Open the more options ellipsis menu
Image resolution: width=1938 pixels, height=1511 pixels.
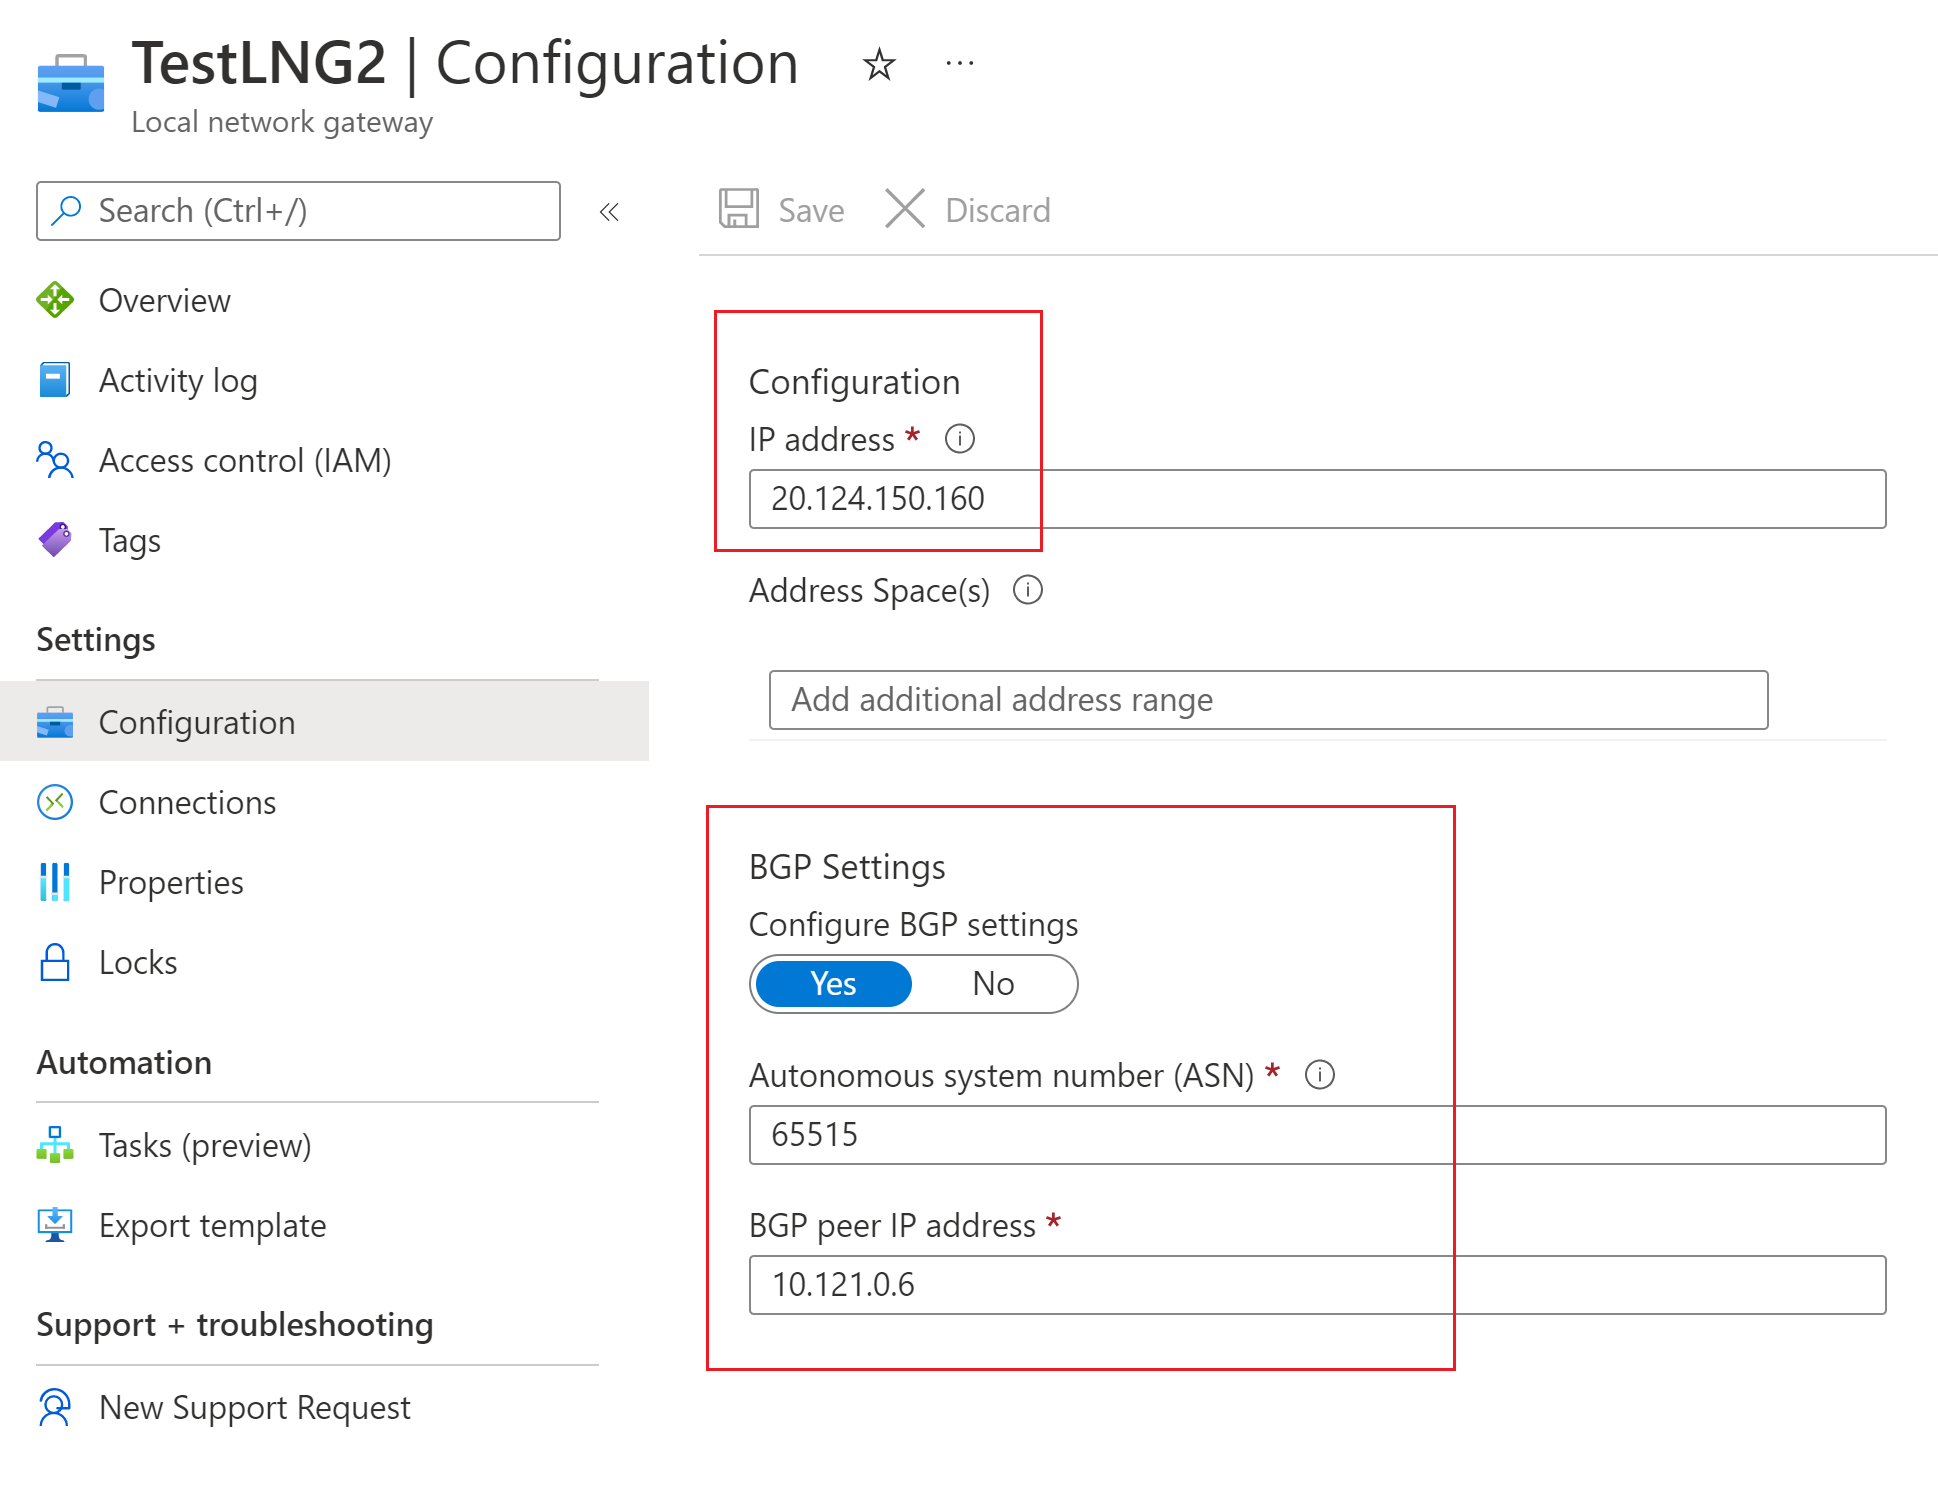[959, 65]
